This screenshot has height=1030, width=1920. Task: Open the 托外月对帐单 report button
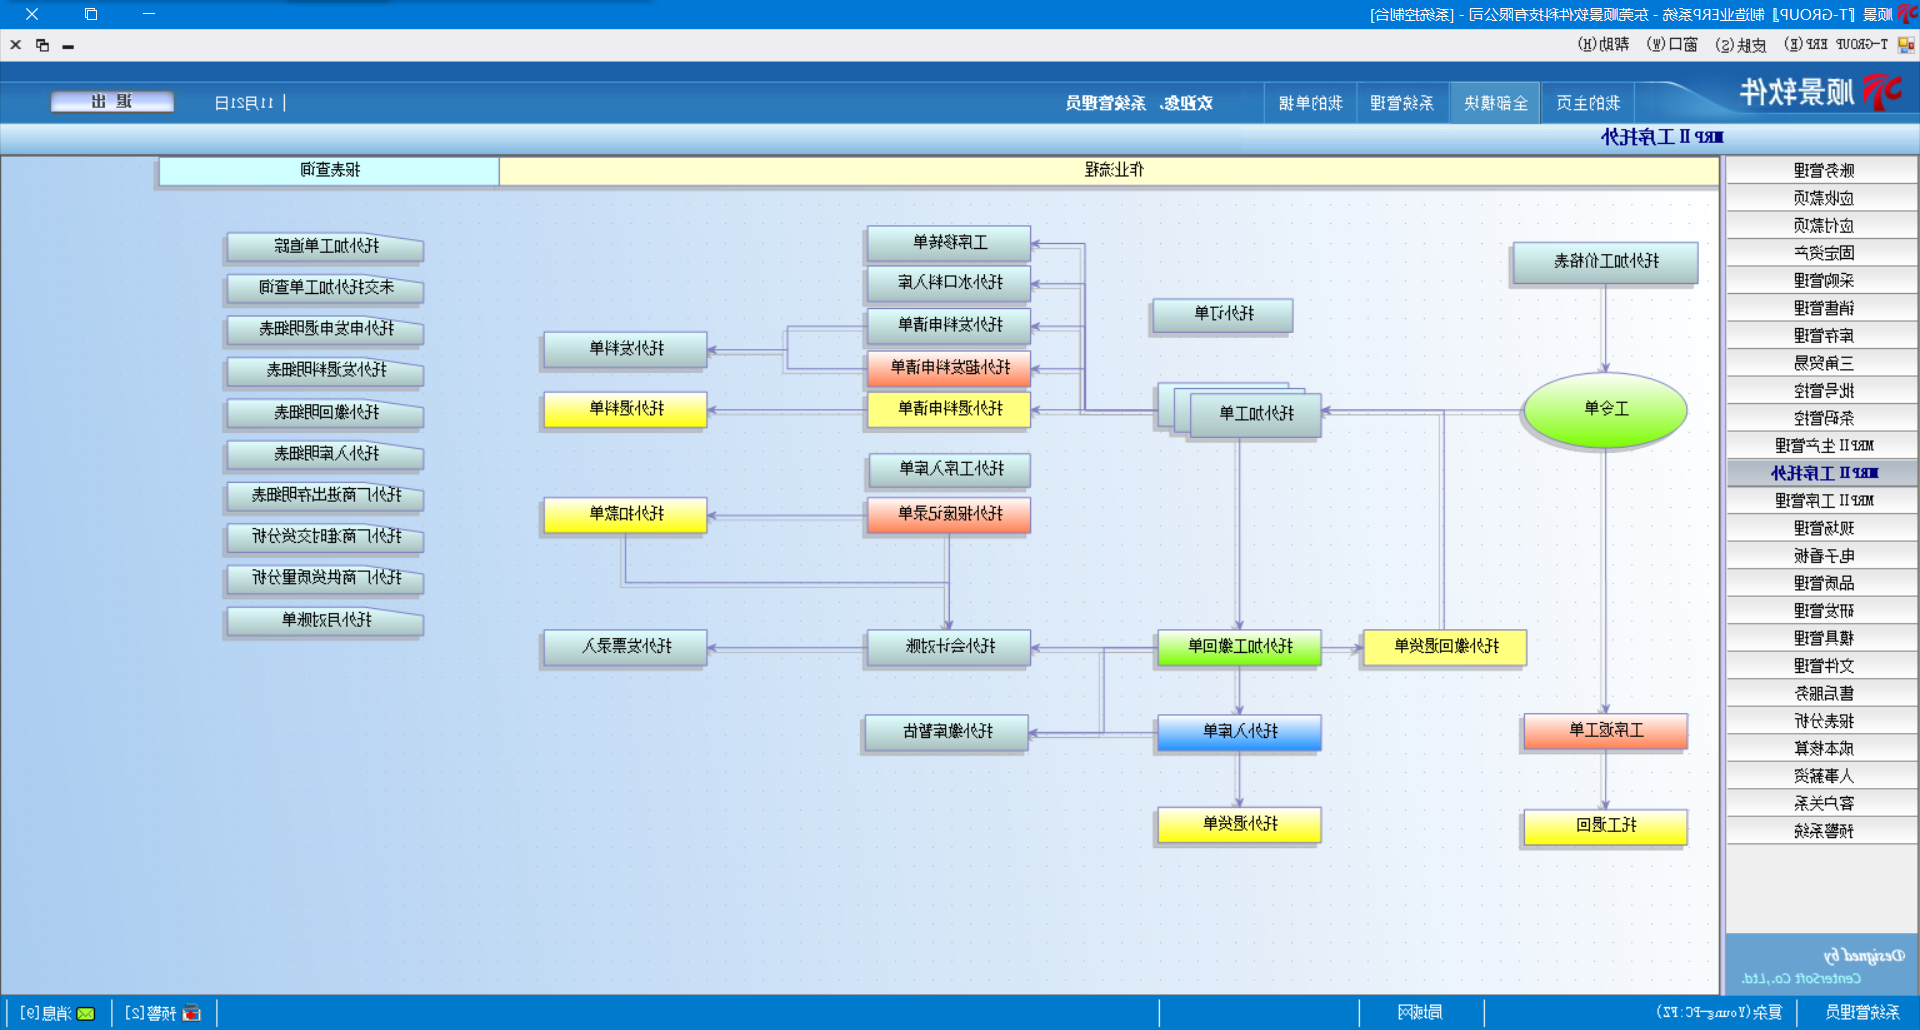click(x=326, y=621)
